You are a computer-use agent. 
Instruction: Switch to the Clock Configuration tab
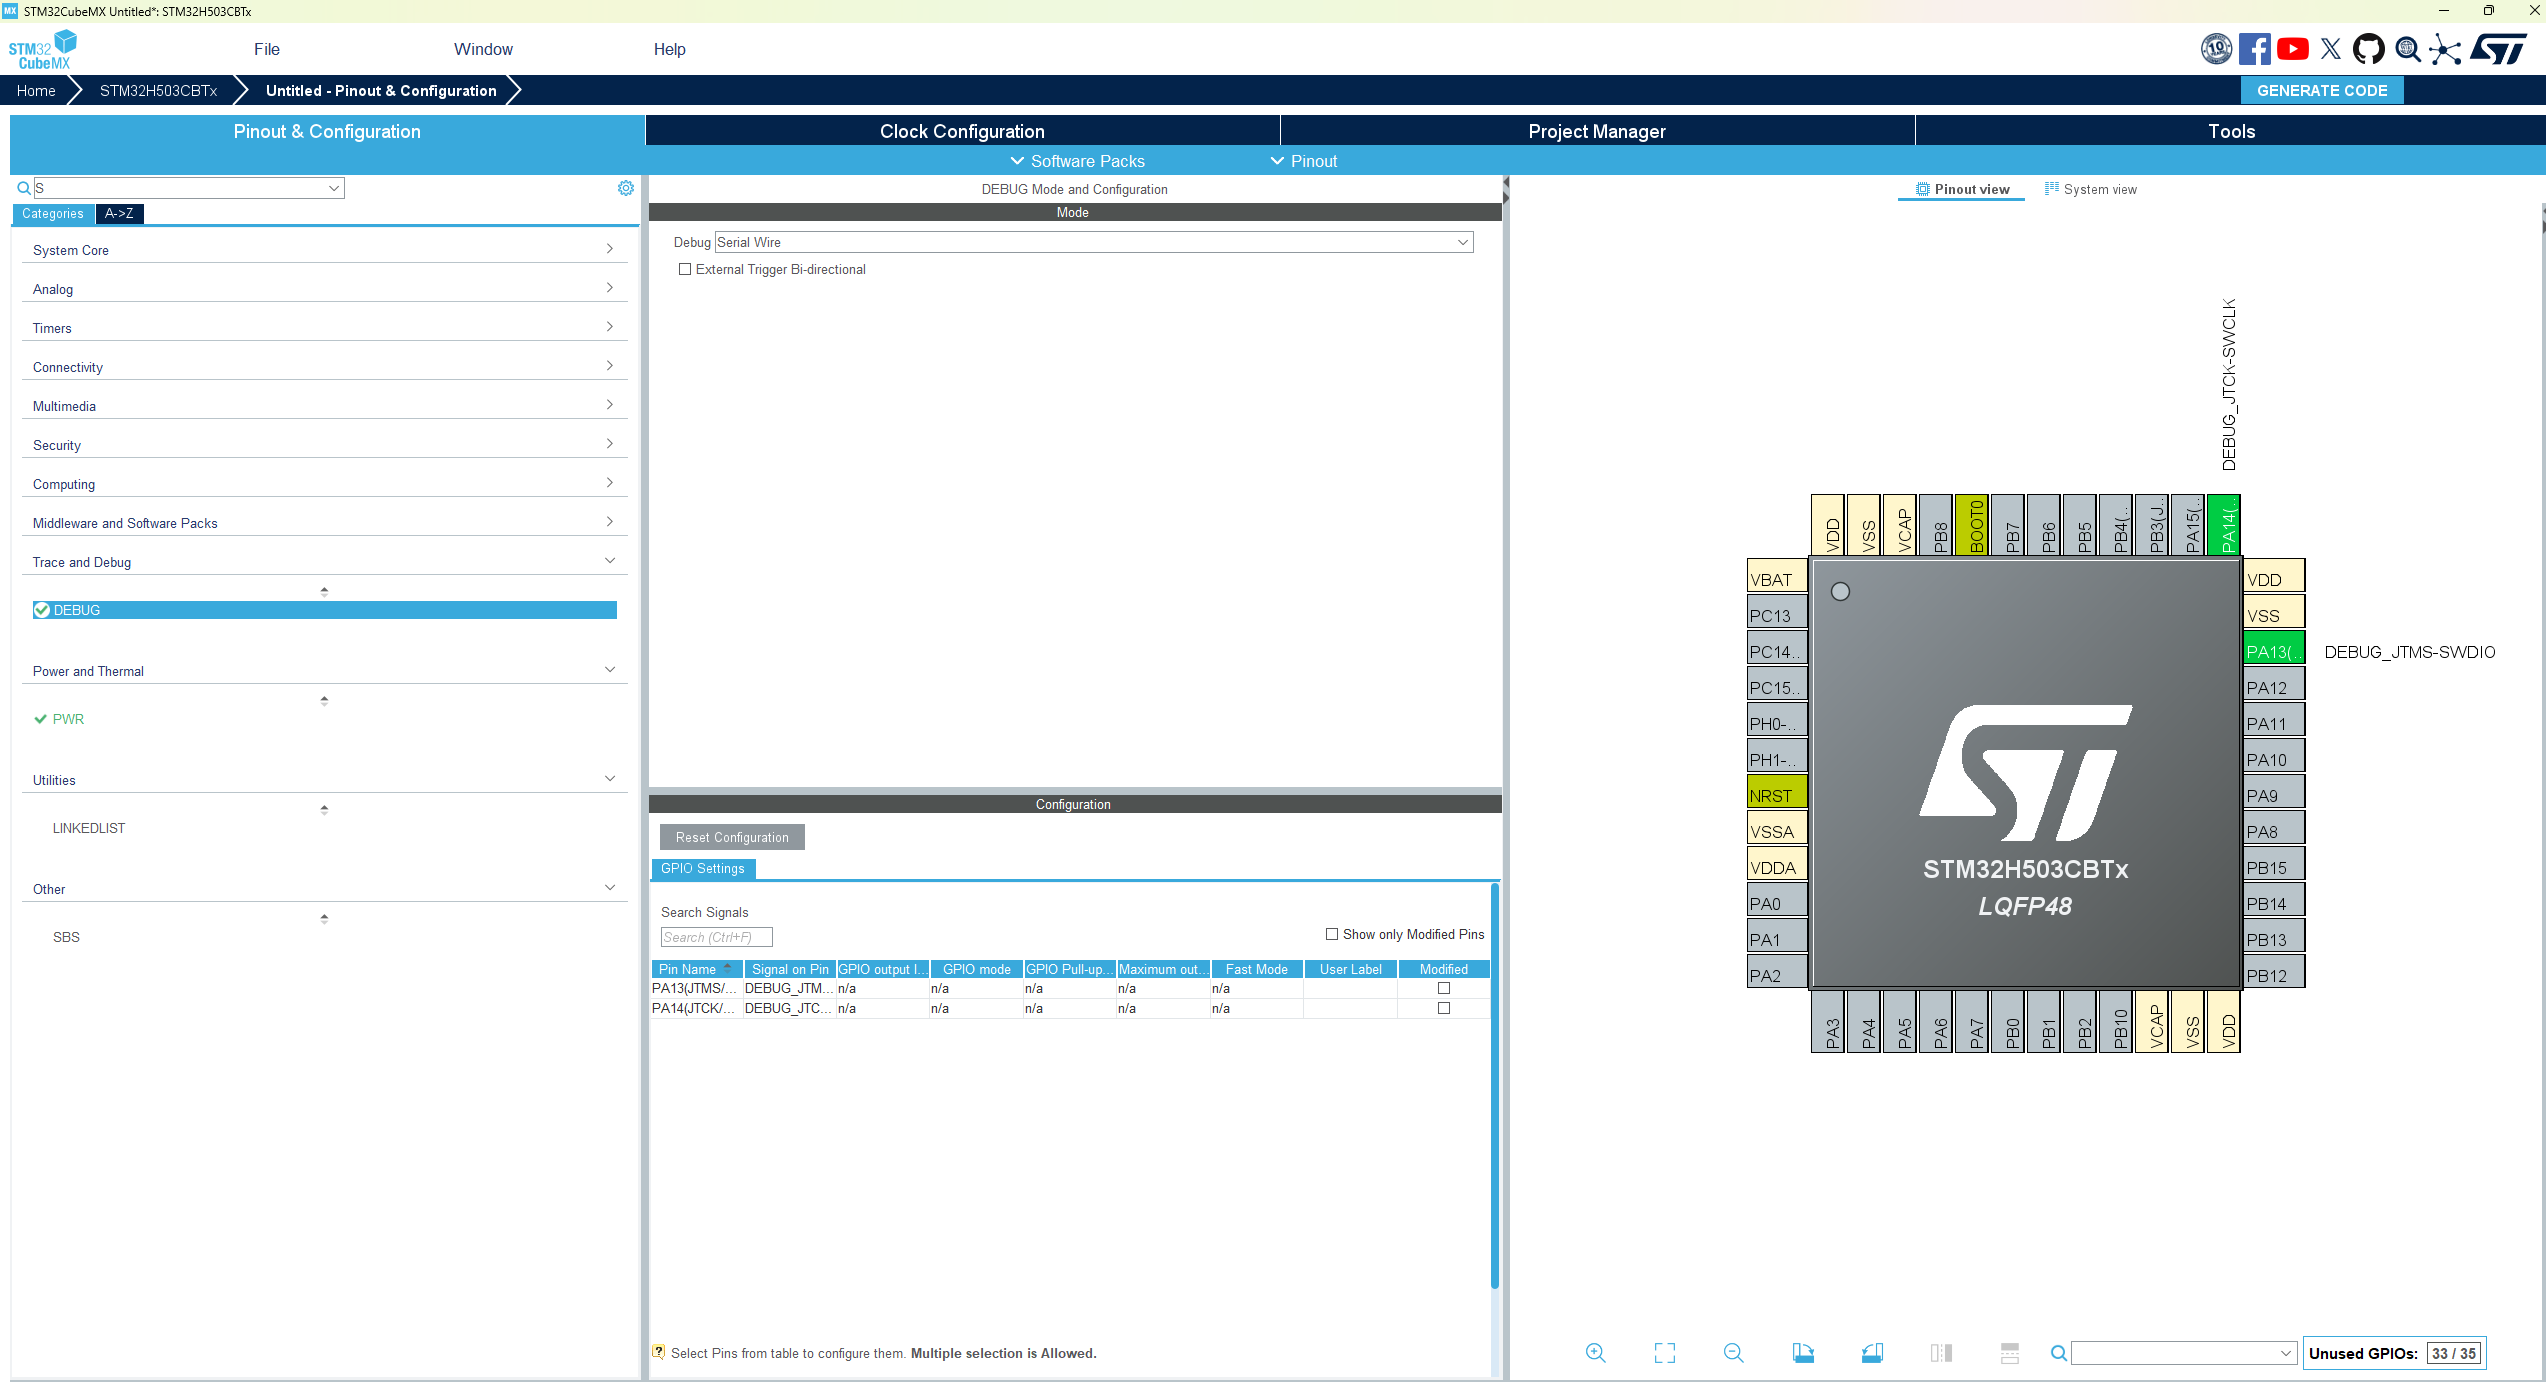point(961,131)
